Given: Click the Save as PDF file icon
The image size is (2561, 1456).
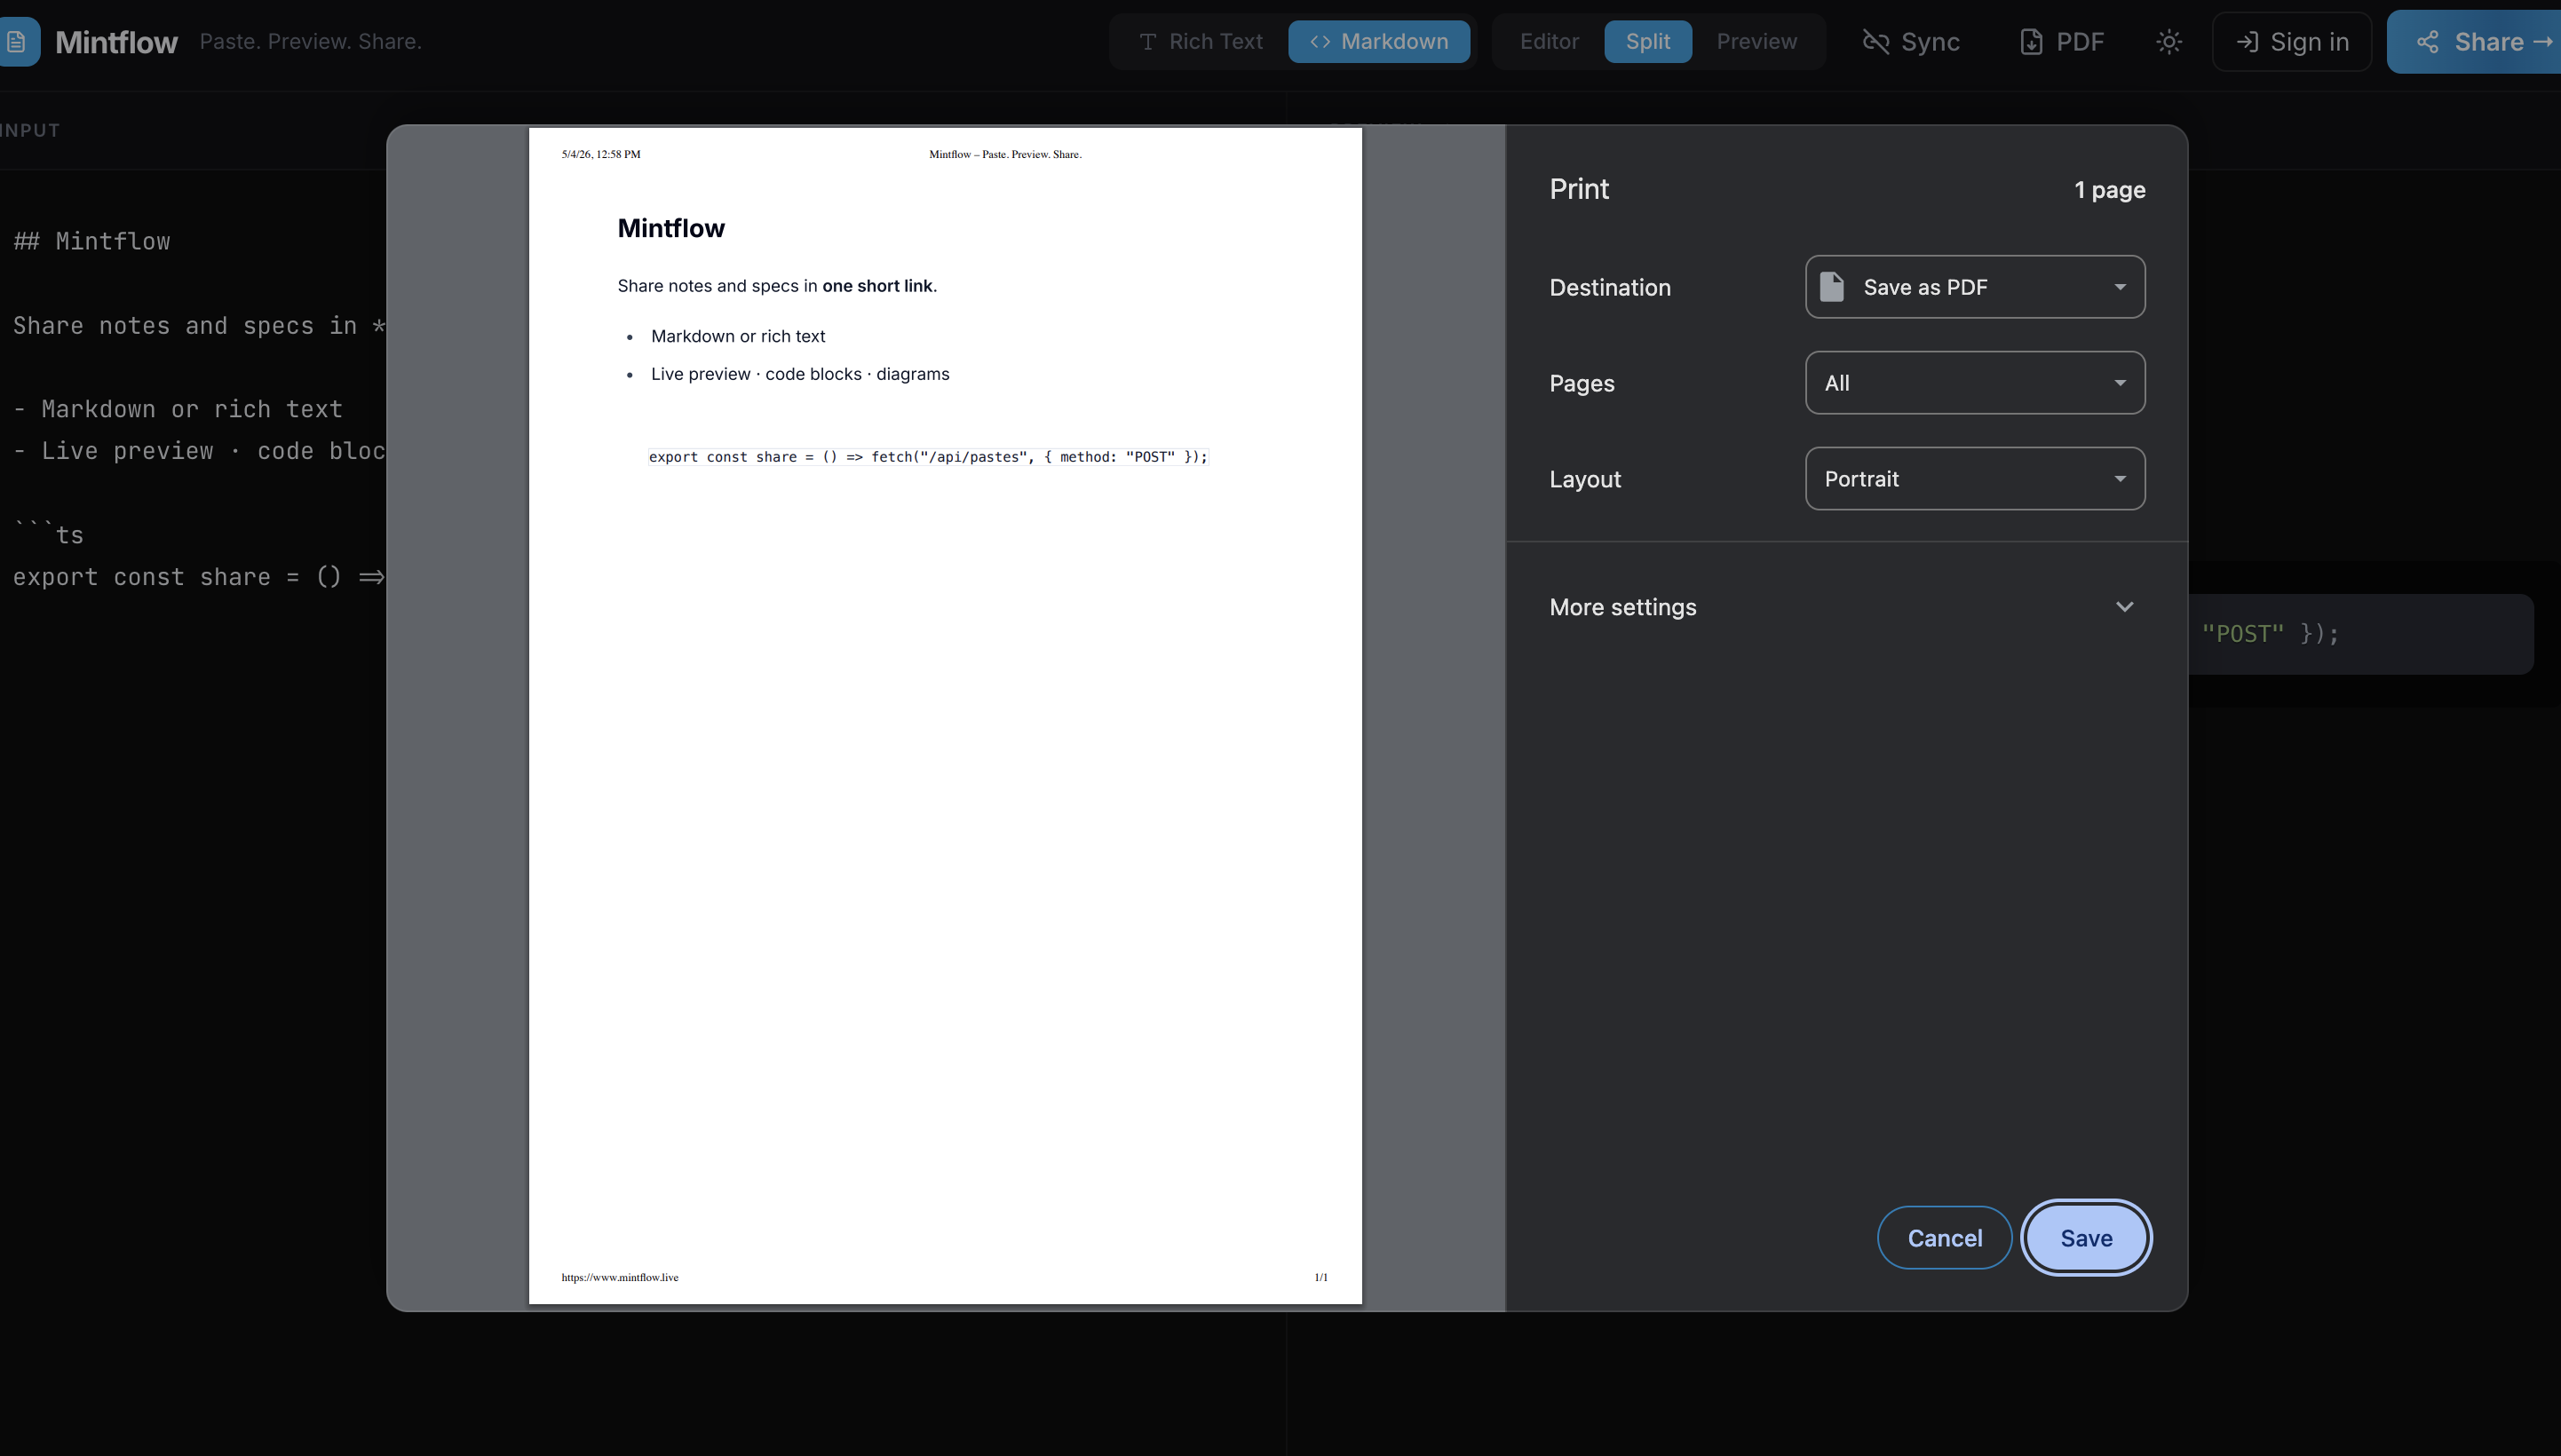Looking at the screenshot, I should point(1831,287).
